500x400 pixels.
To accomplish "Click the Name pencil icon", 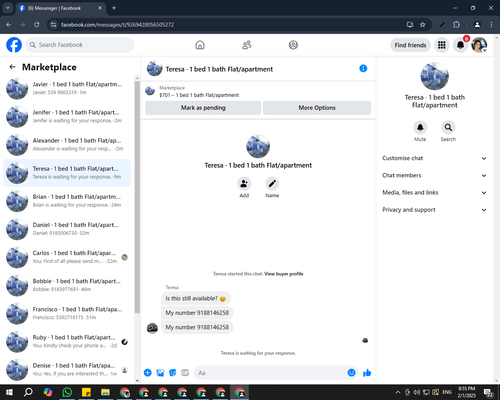I will point(272,184).
